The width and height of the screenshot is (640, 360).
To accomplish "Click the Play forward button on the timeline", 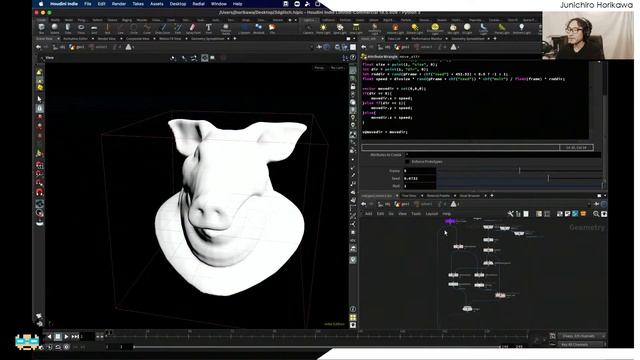I will coord(67,337).
